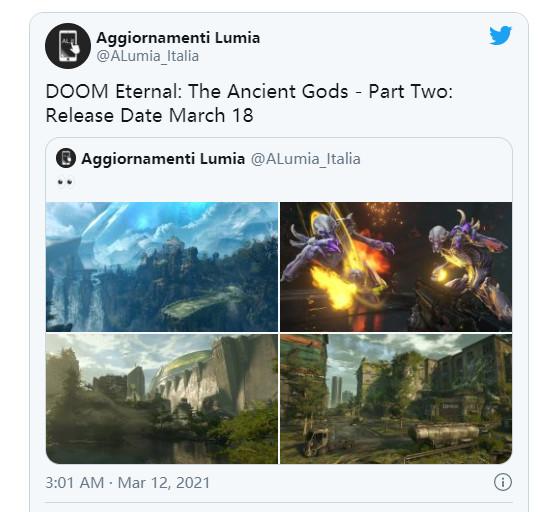The image size is (559, 512).
Task: Open the ruined city street screenshot
Action: [396, 399]
